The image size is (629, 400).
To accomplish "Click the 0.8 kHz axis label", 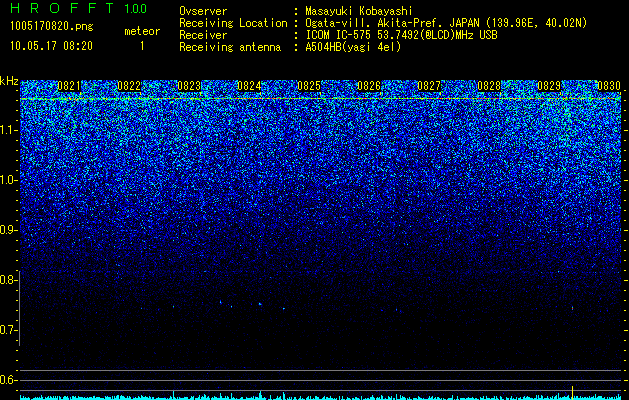I will pyautogui.click(x=8, y=280).
